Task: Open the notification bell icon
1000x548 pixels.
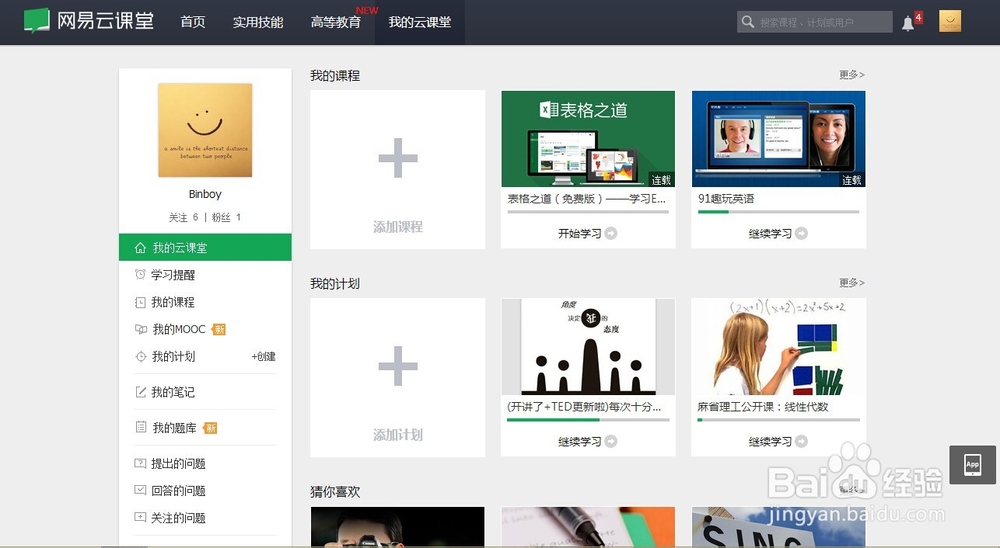Action: 908,24
